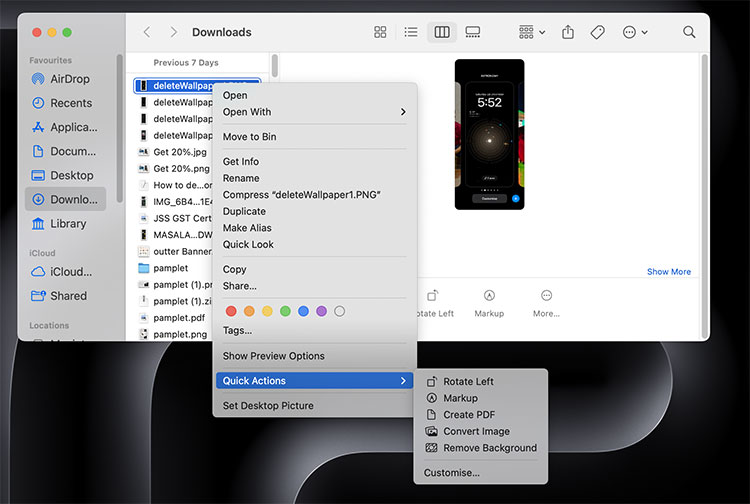Image resolution: width=750 pixels, height=504 pixels.
Task: Click the search magnifier icon in toolbar
Action: click(689, 32)
